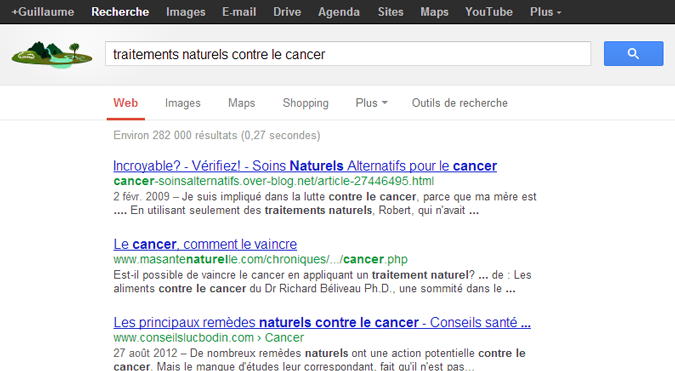
Task: Switch to the Images results tab
Action: (183, 103)
